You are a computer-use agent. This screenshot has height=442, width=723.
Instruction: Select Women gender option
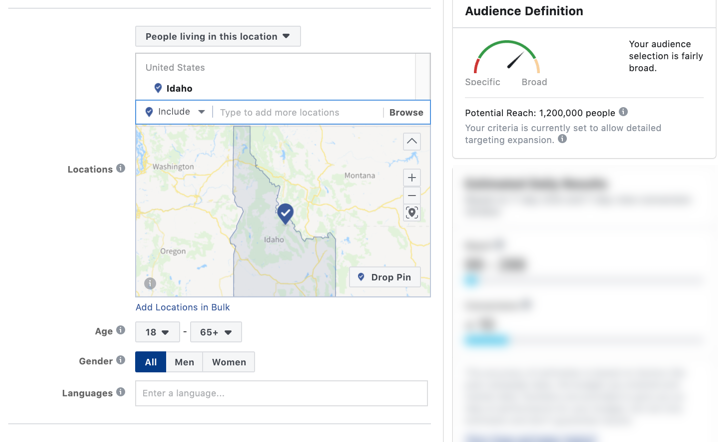click(x=229, y=362)
